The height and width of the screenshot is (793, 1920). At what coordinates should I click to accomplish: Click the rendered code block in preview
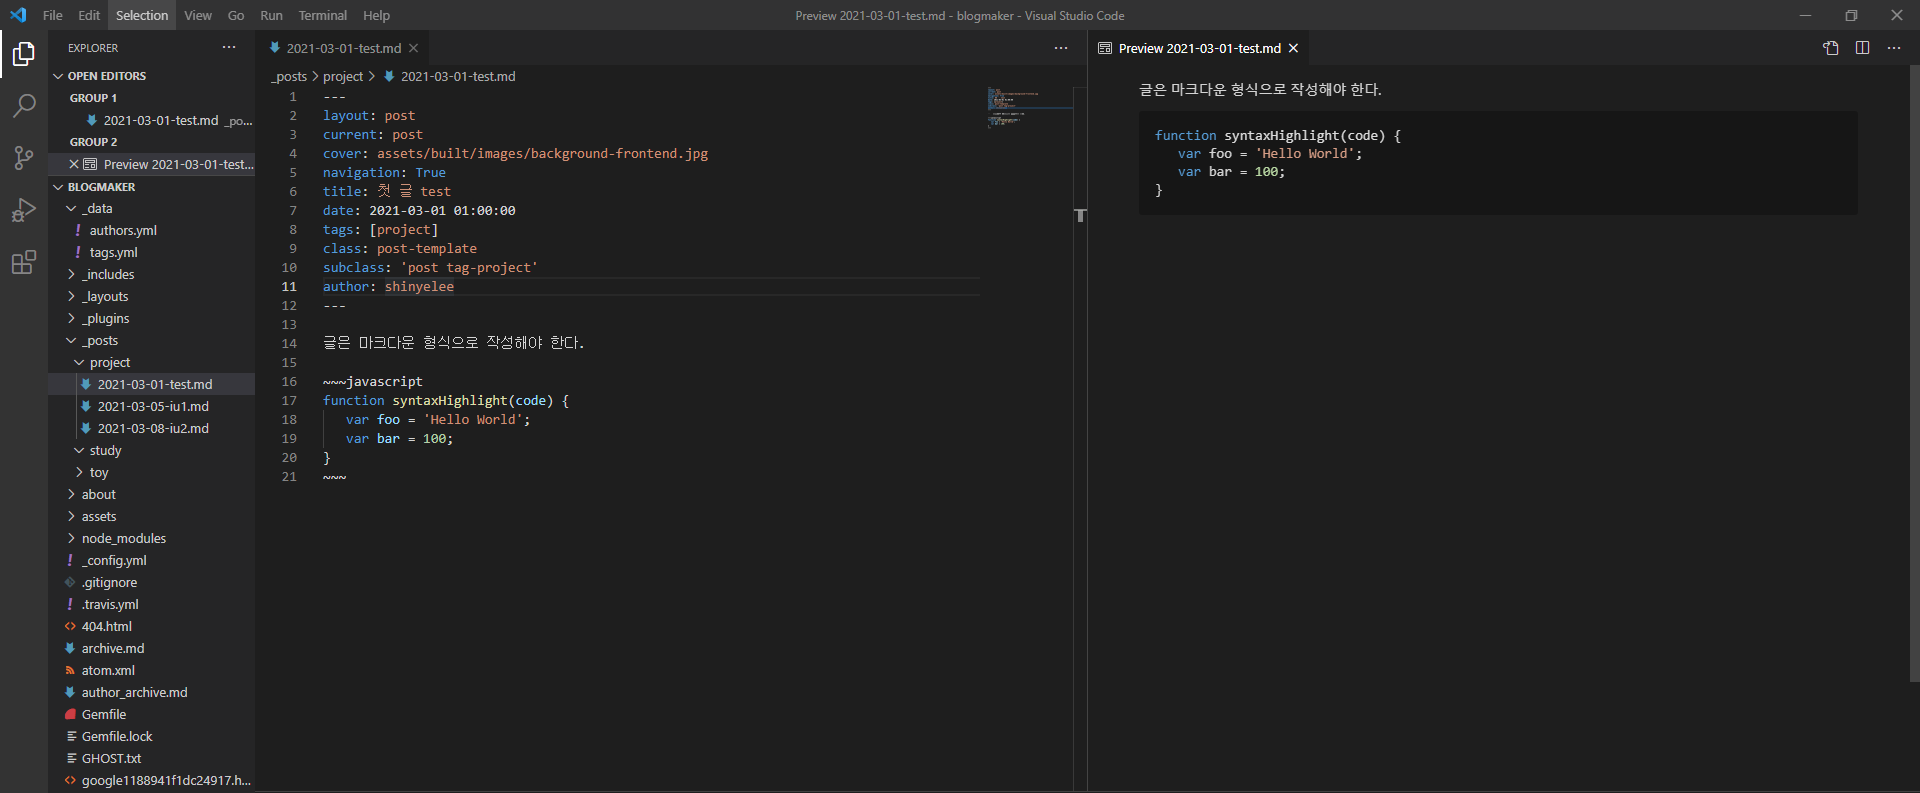(1498, 162)
